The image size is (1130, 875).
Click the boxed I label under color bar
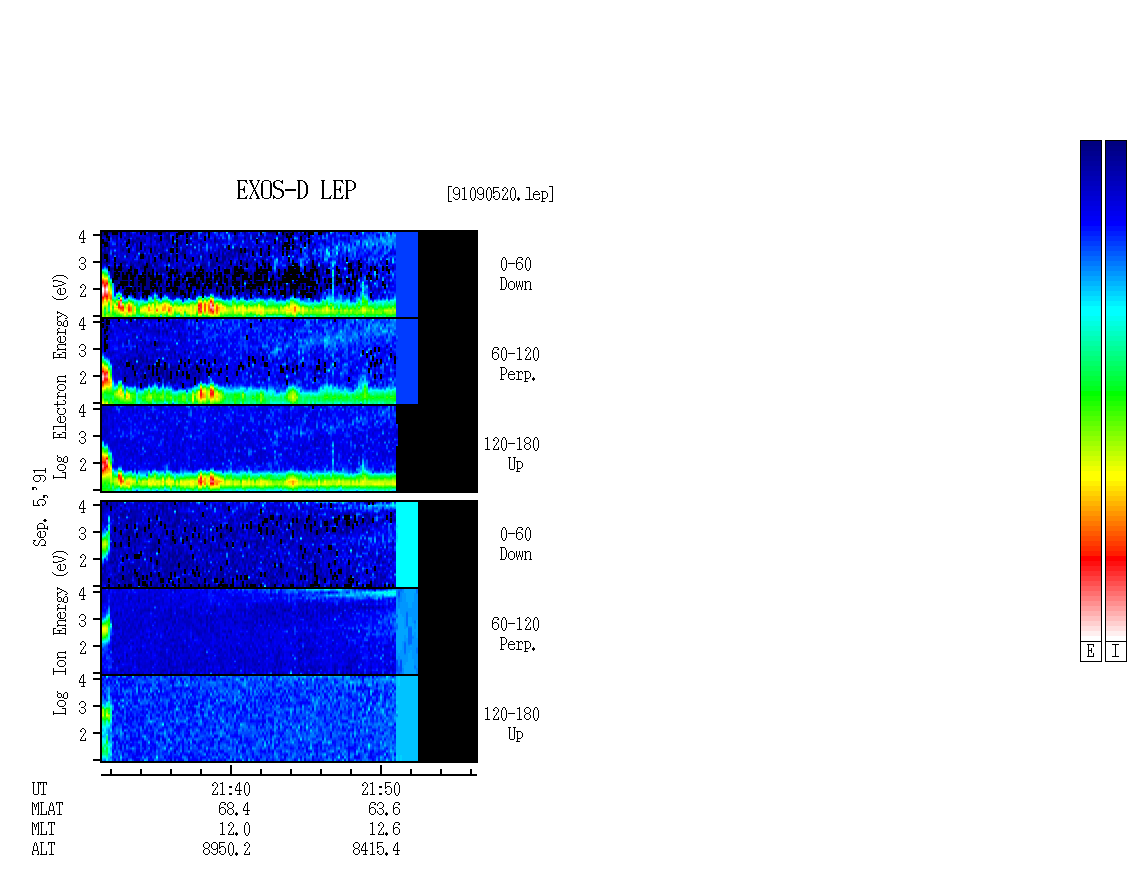pyautogui.click(x=1116, y=652)
